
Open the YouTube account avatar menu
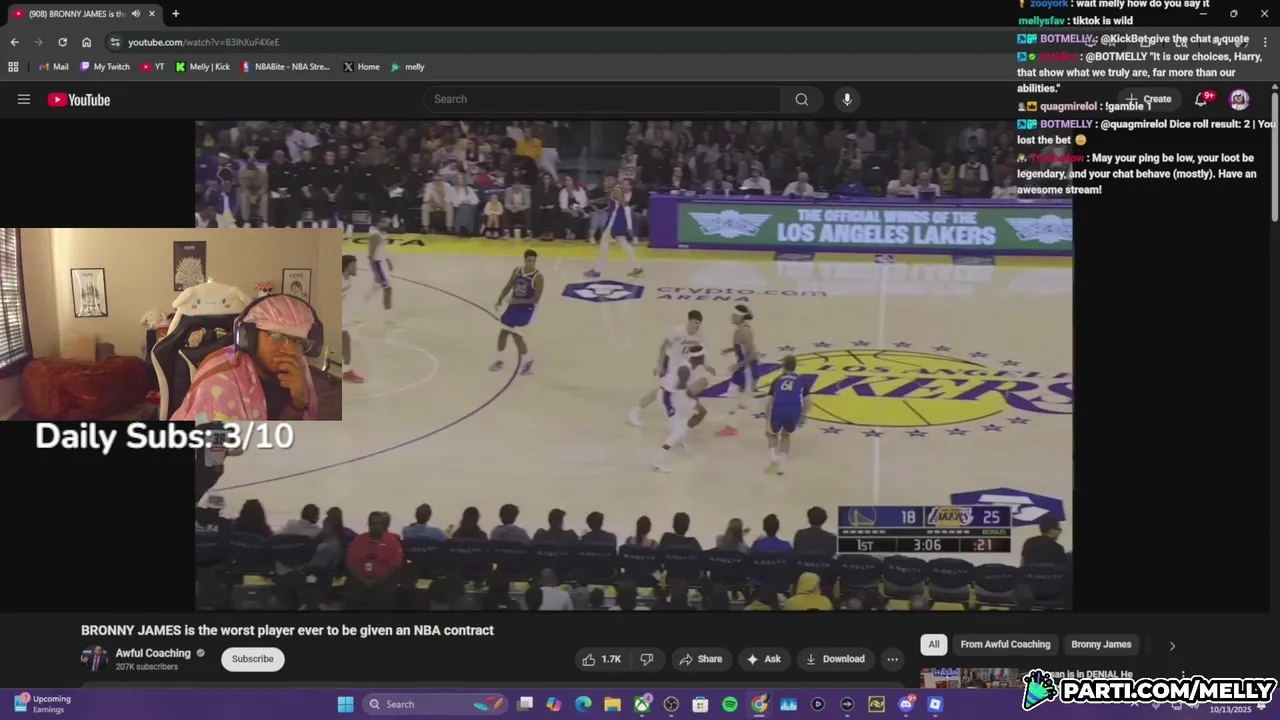(1239, 99)
